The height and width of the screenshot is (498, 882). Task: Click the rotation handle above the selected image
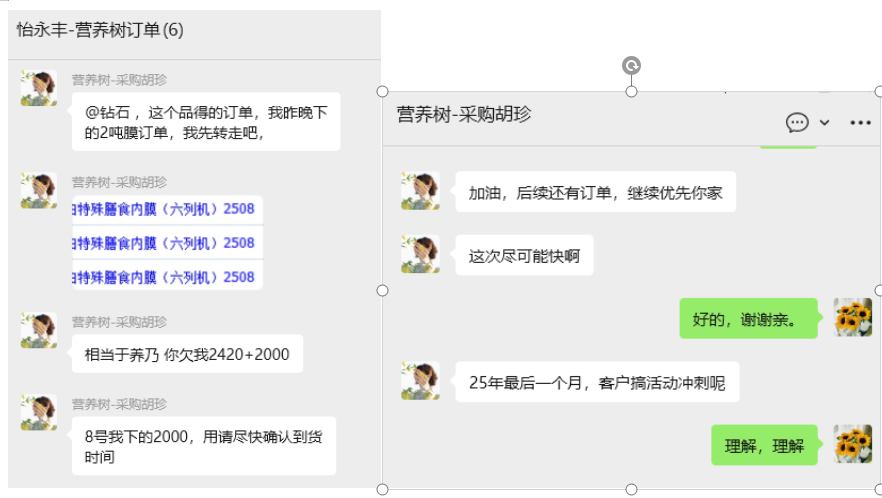point(631,66)
